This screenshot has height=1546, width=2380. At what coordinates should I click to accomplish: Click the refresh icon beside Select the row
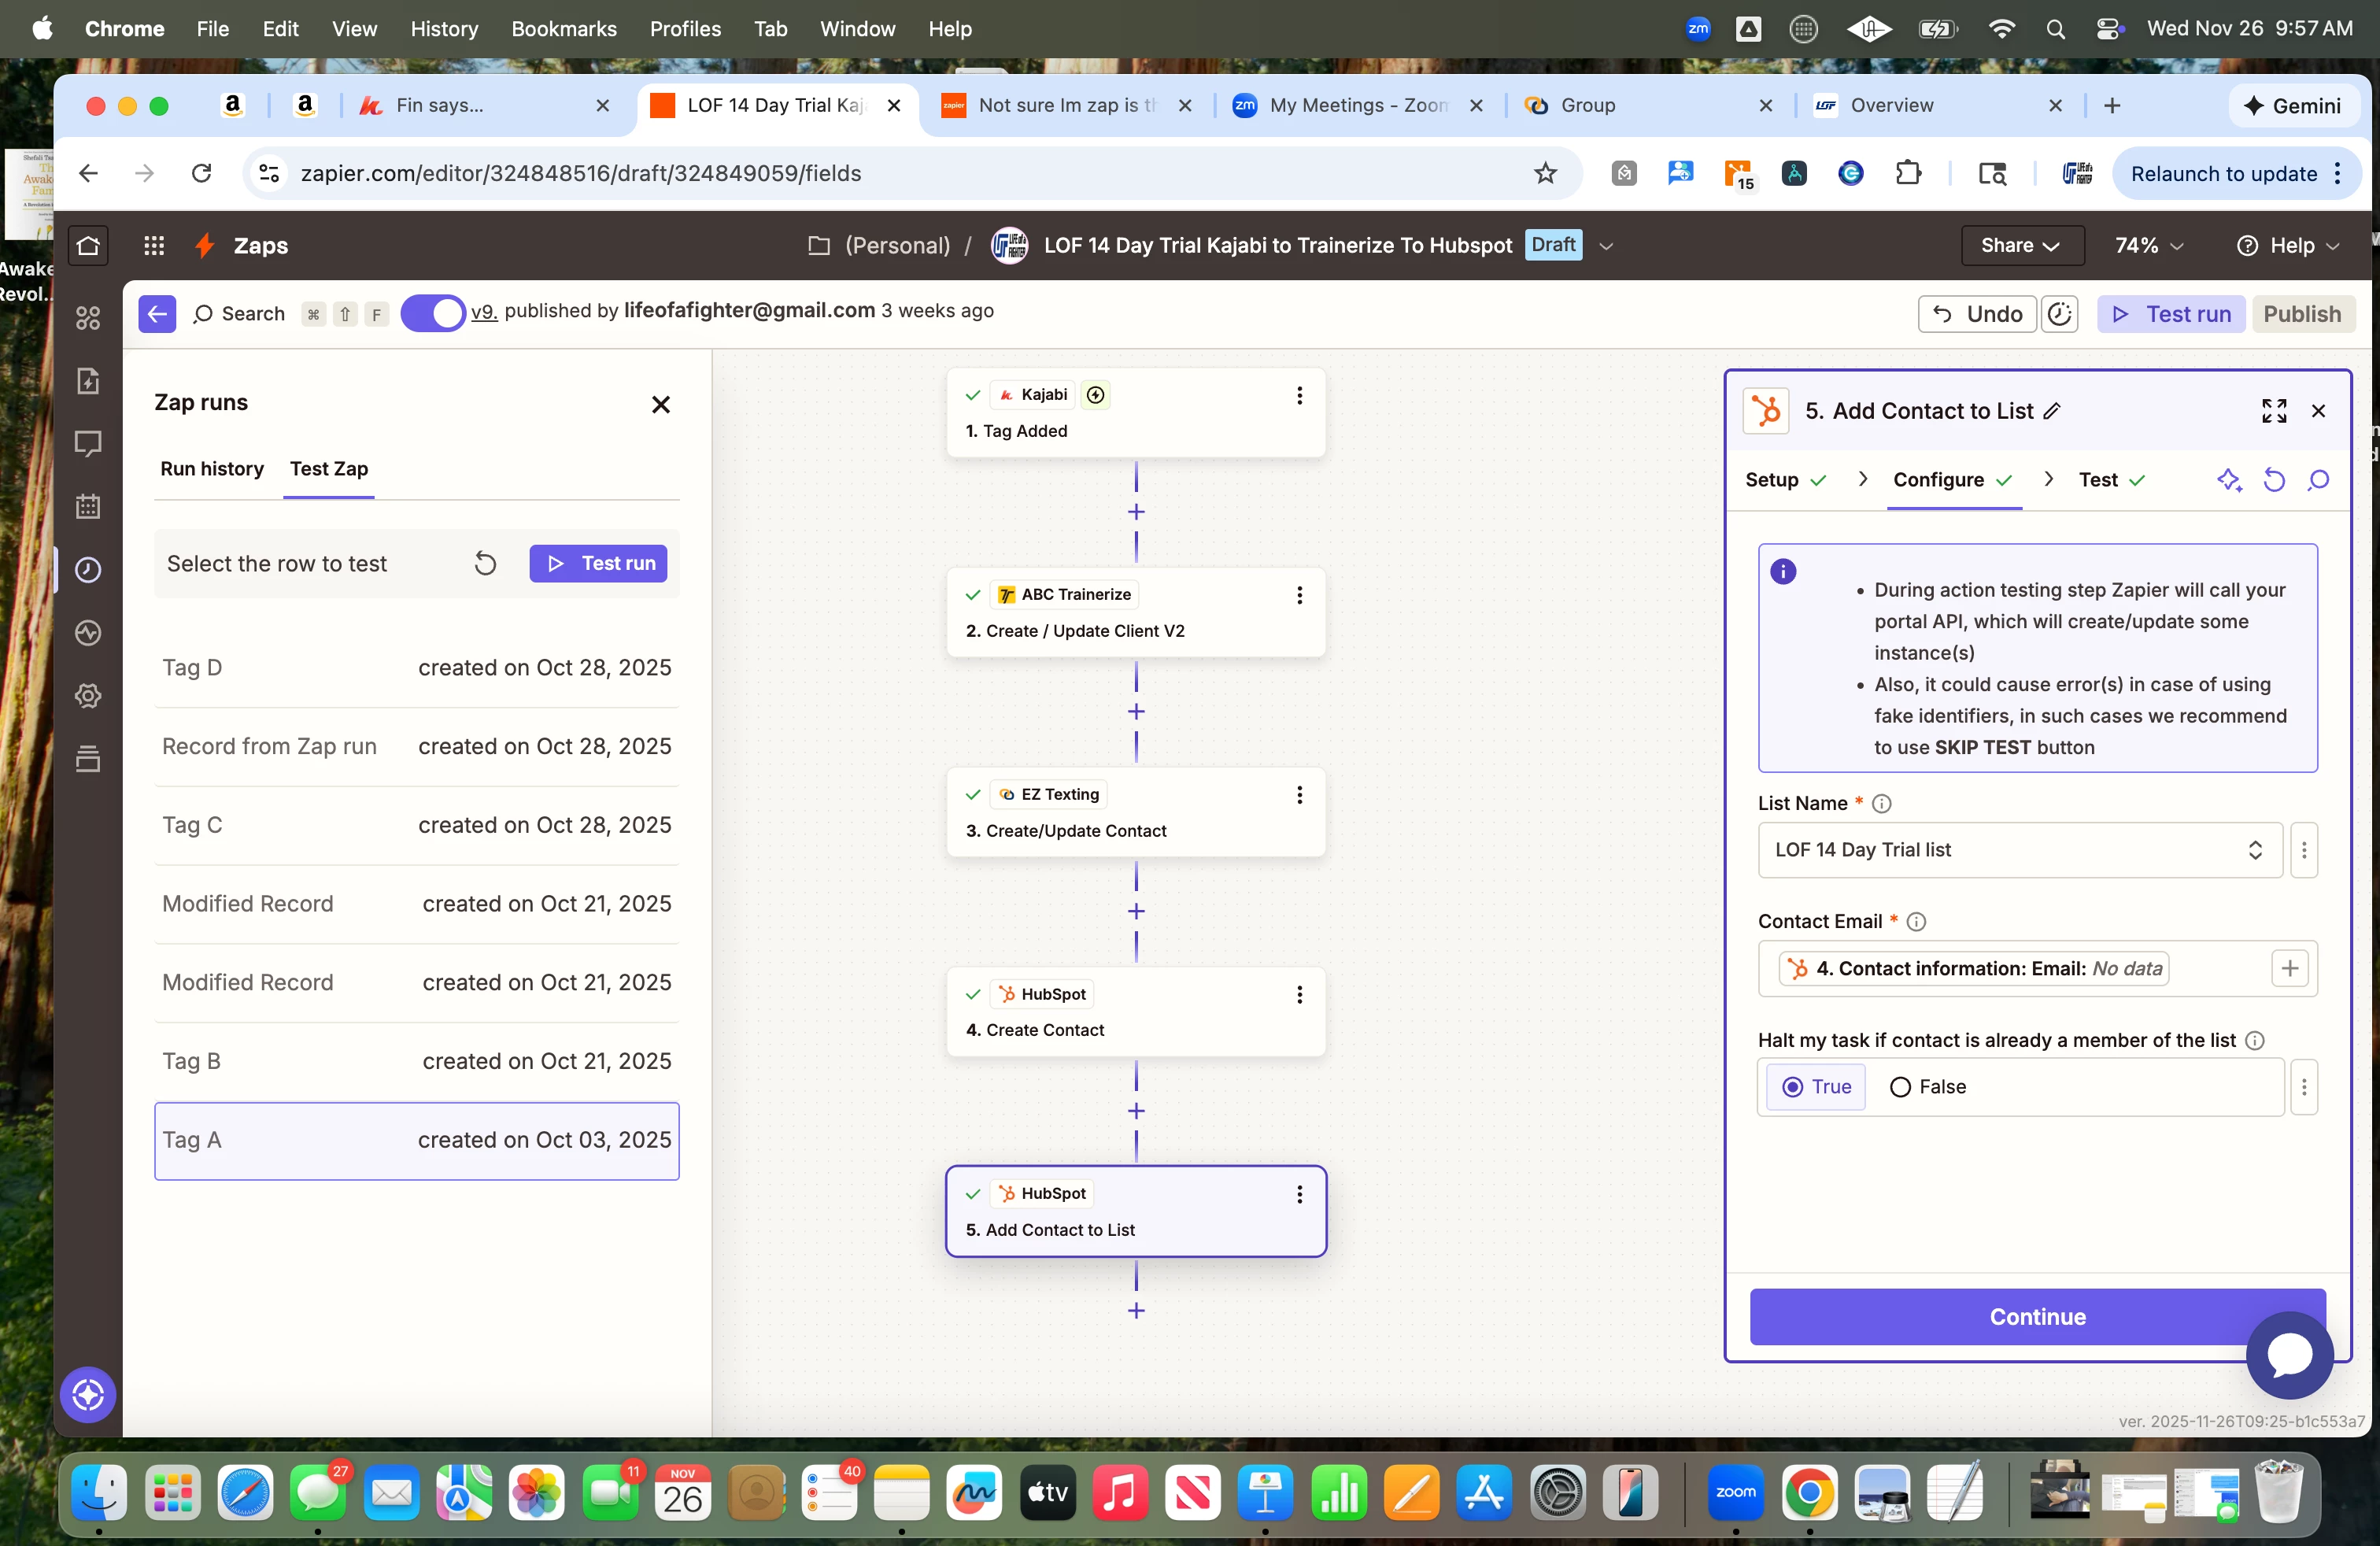point(485,564)
